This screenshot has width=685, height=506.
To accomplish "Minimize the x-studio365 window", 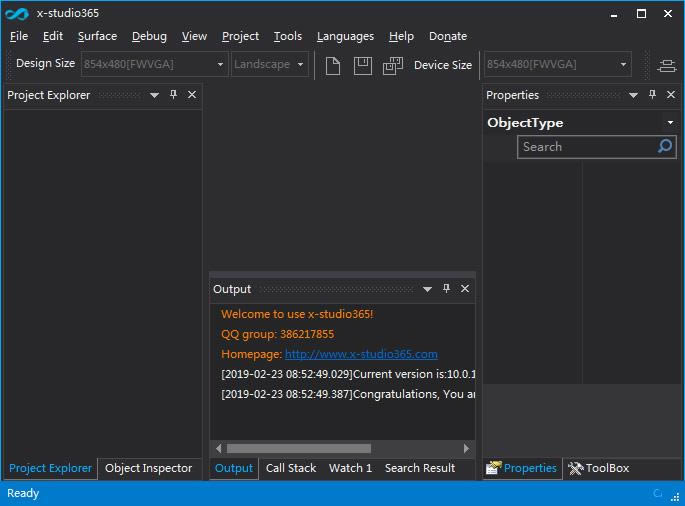I will (x=614, y=14).
